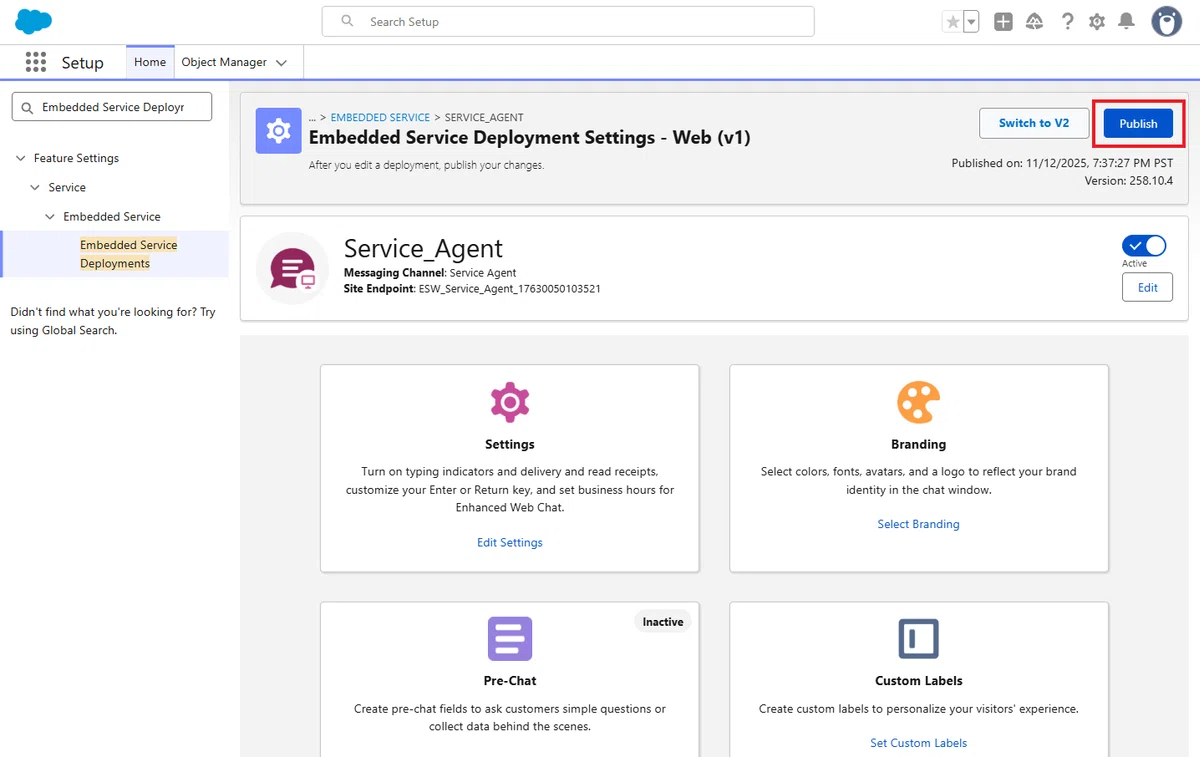
Task: Switch to the Home tab
Action: tap(150, 62)
